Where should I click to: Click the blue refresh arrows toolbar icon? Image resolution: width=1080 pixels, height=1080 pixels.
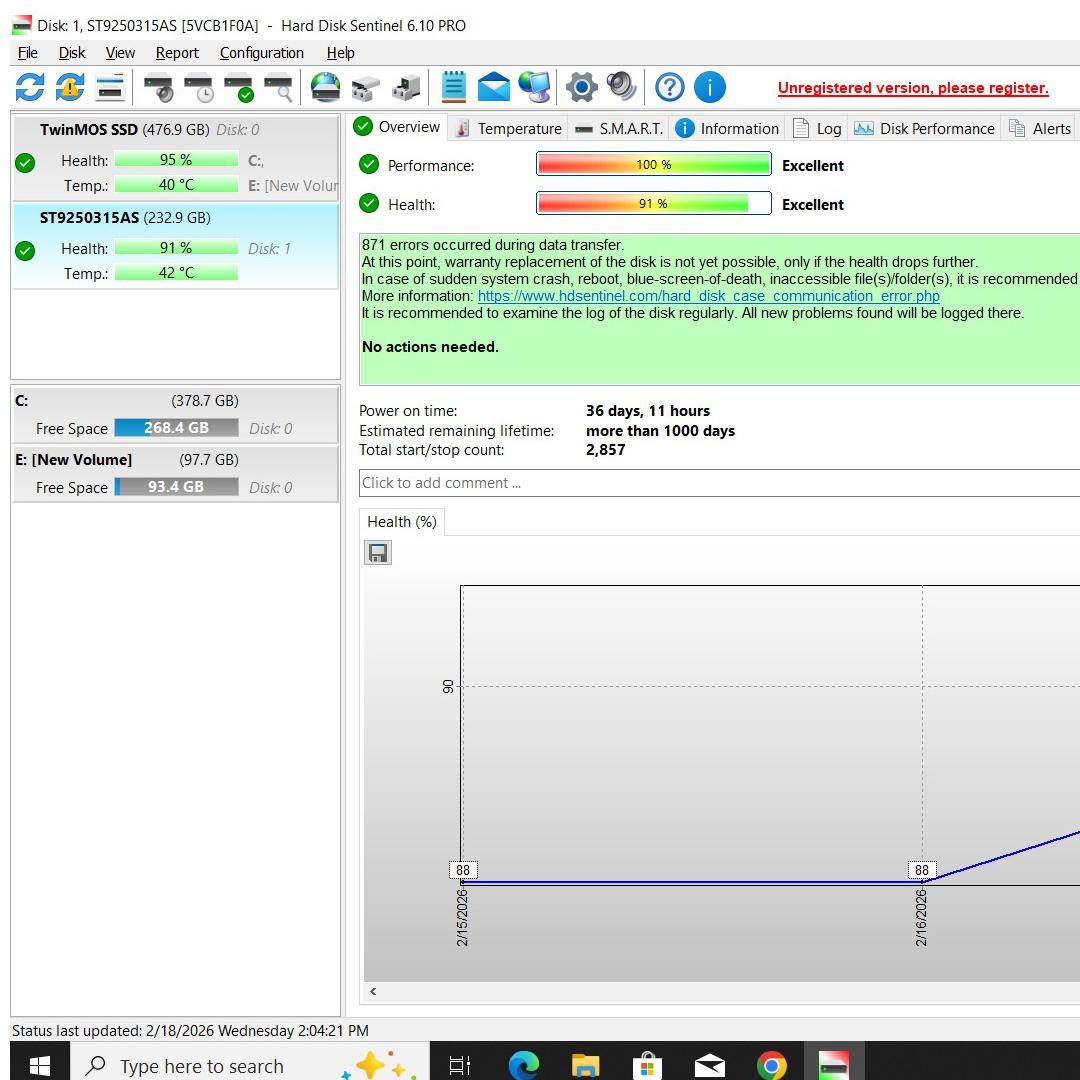click(x=30, y=88)
